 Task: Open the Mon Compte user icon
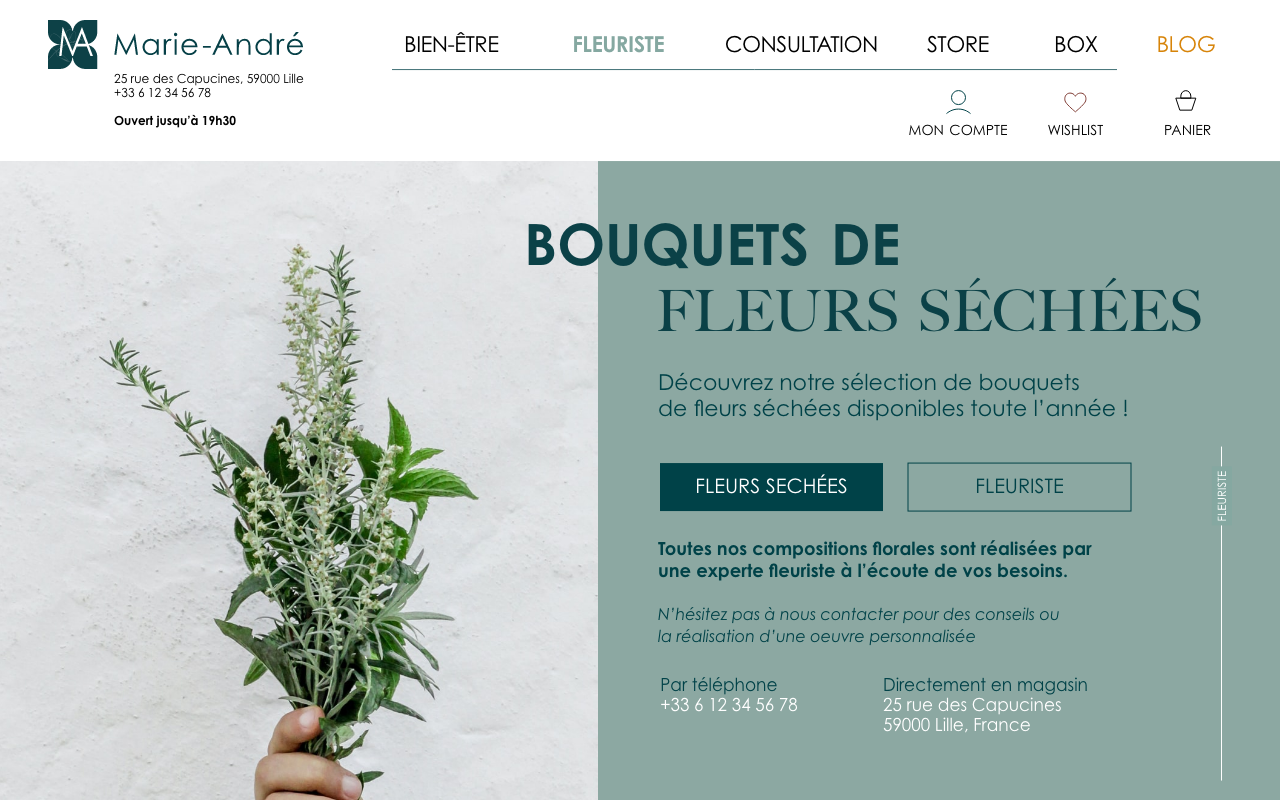[x=958, y=101]
